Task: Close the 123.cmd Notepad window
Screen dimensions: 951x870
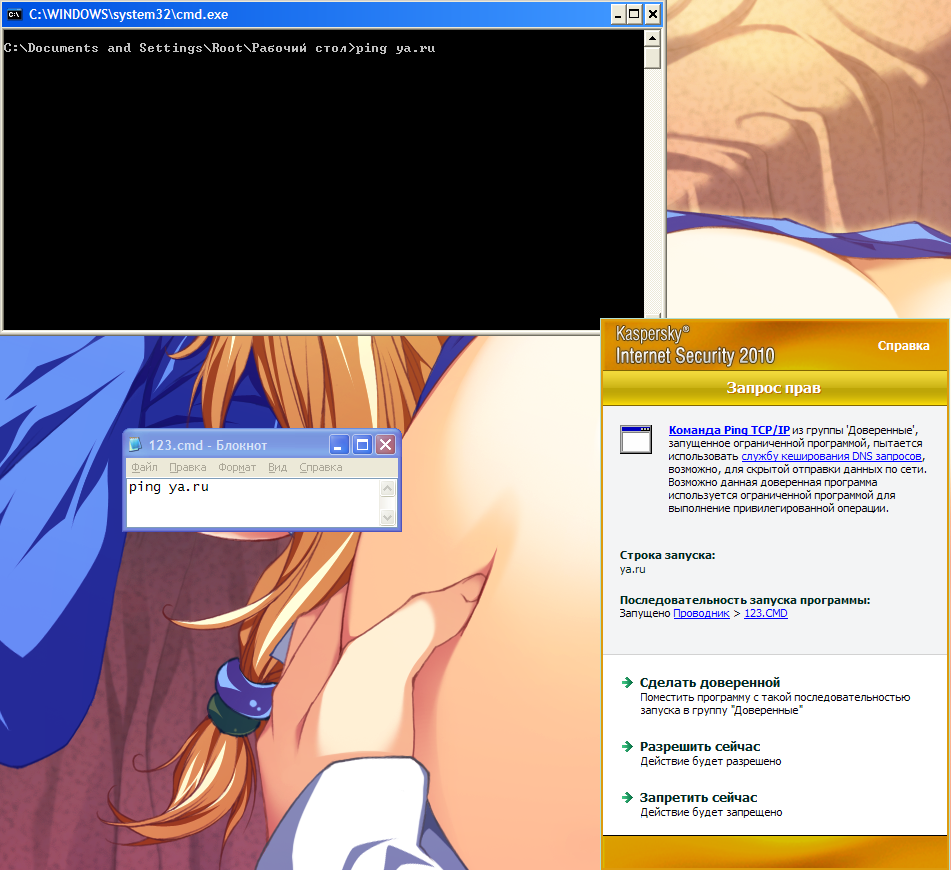Action: (385, 445)
